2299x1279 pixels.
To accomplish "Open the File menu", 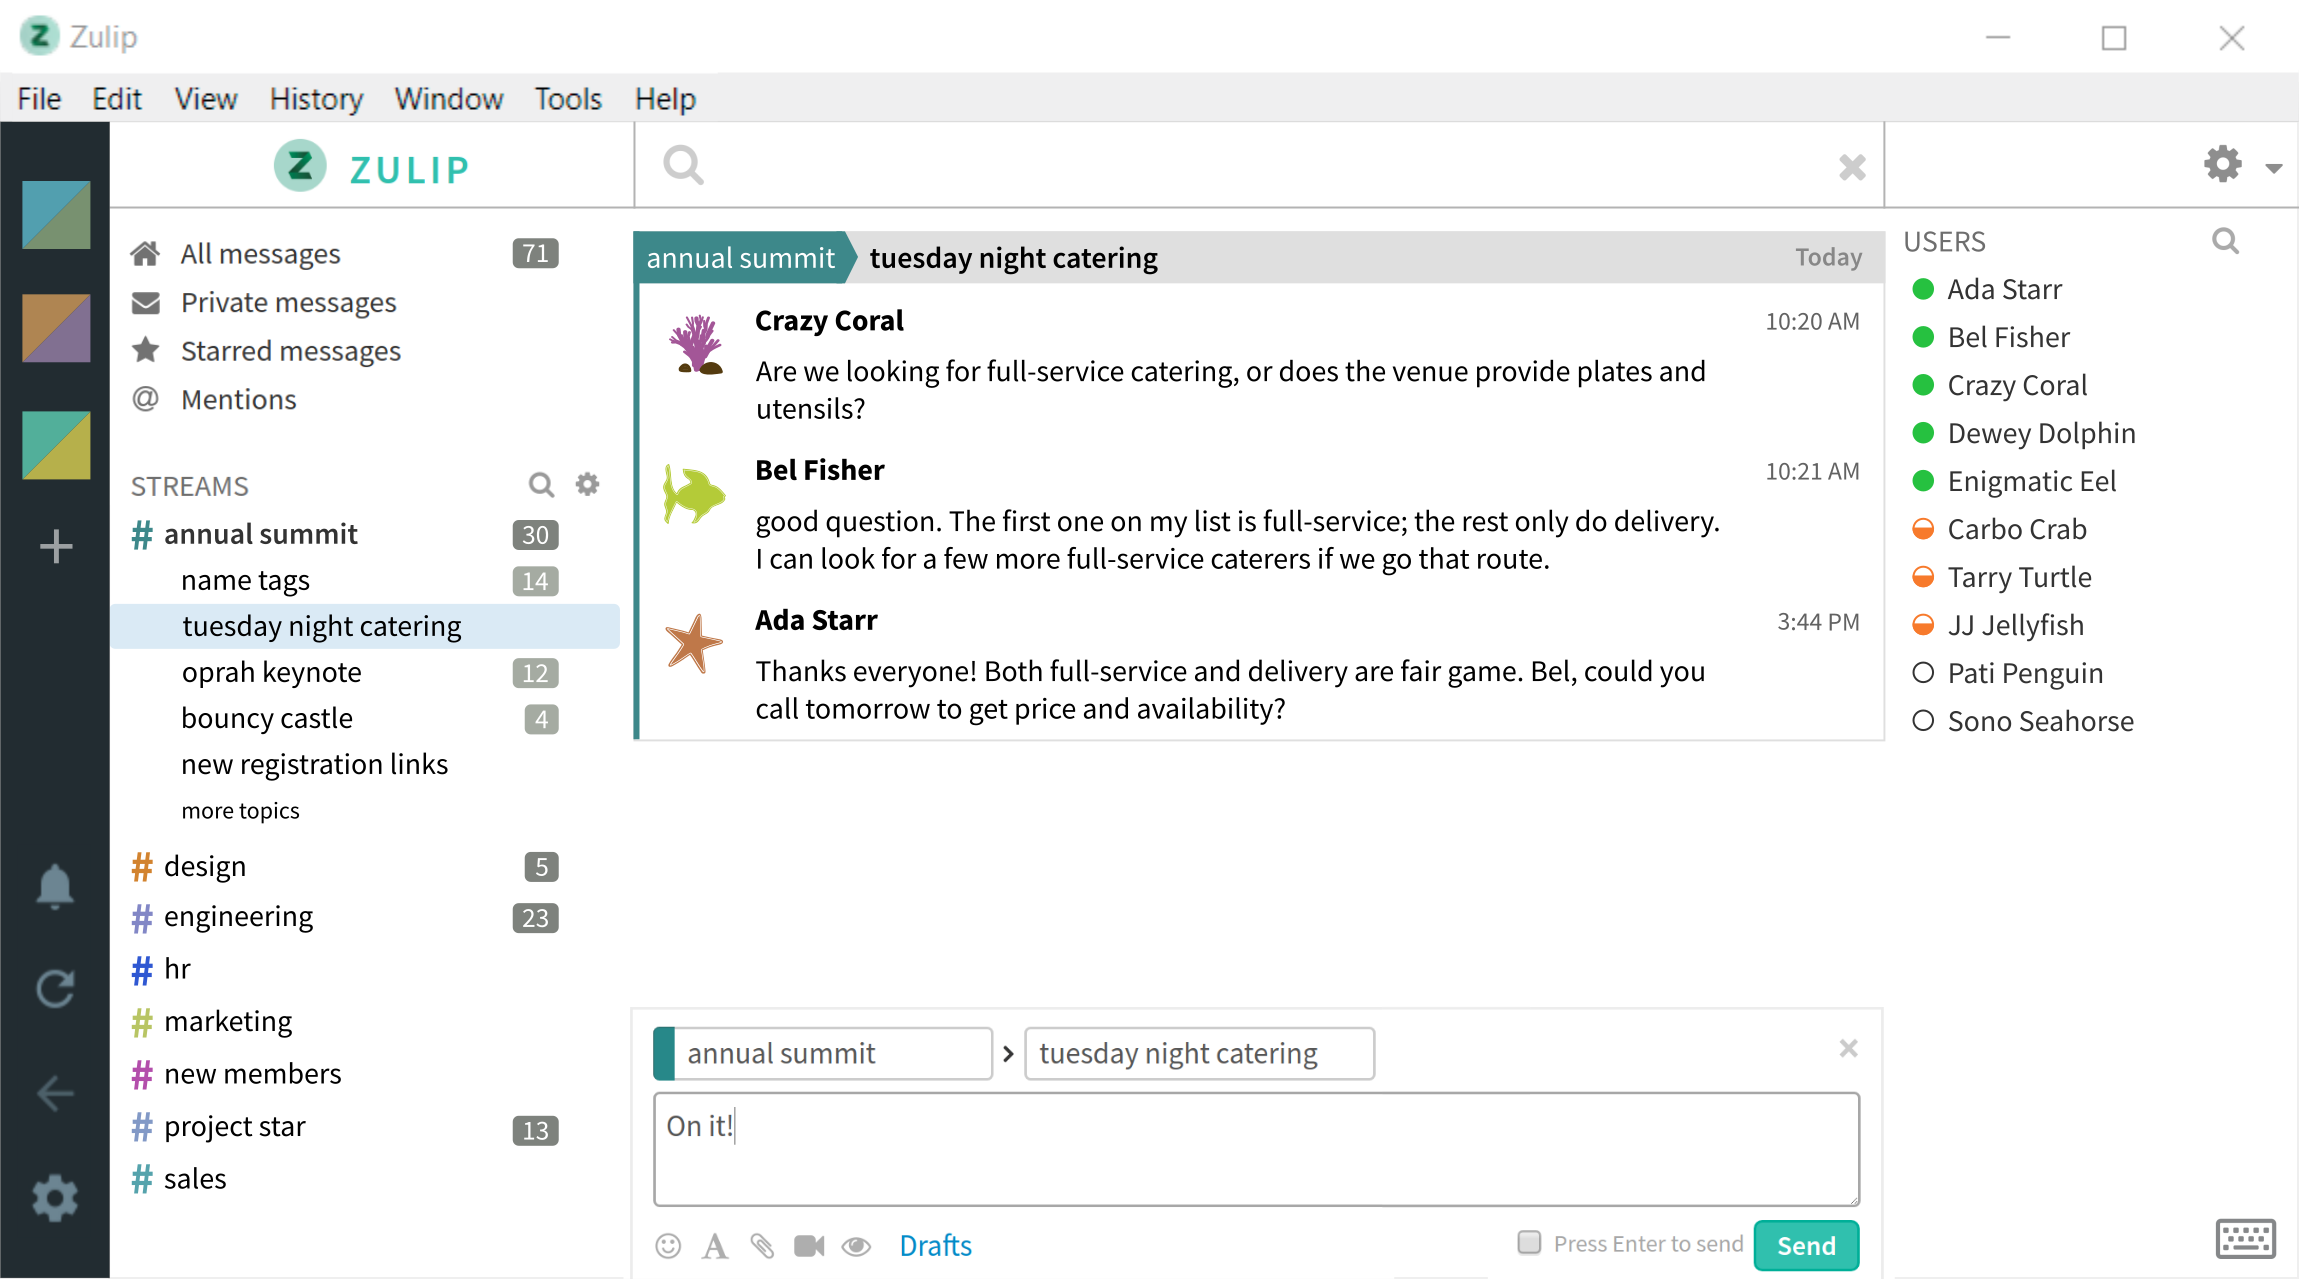I will tap(39, 99).
